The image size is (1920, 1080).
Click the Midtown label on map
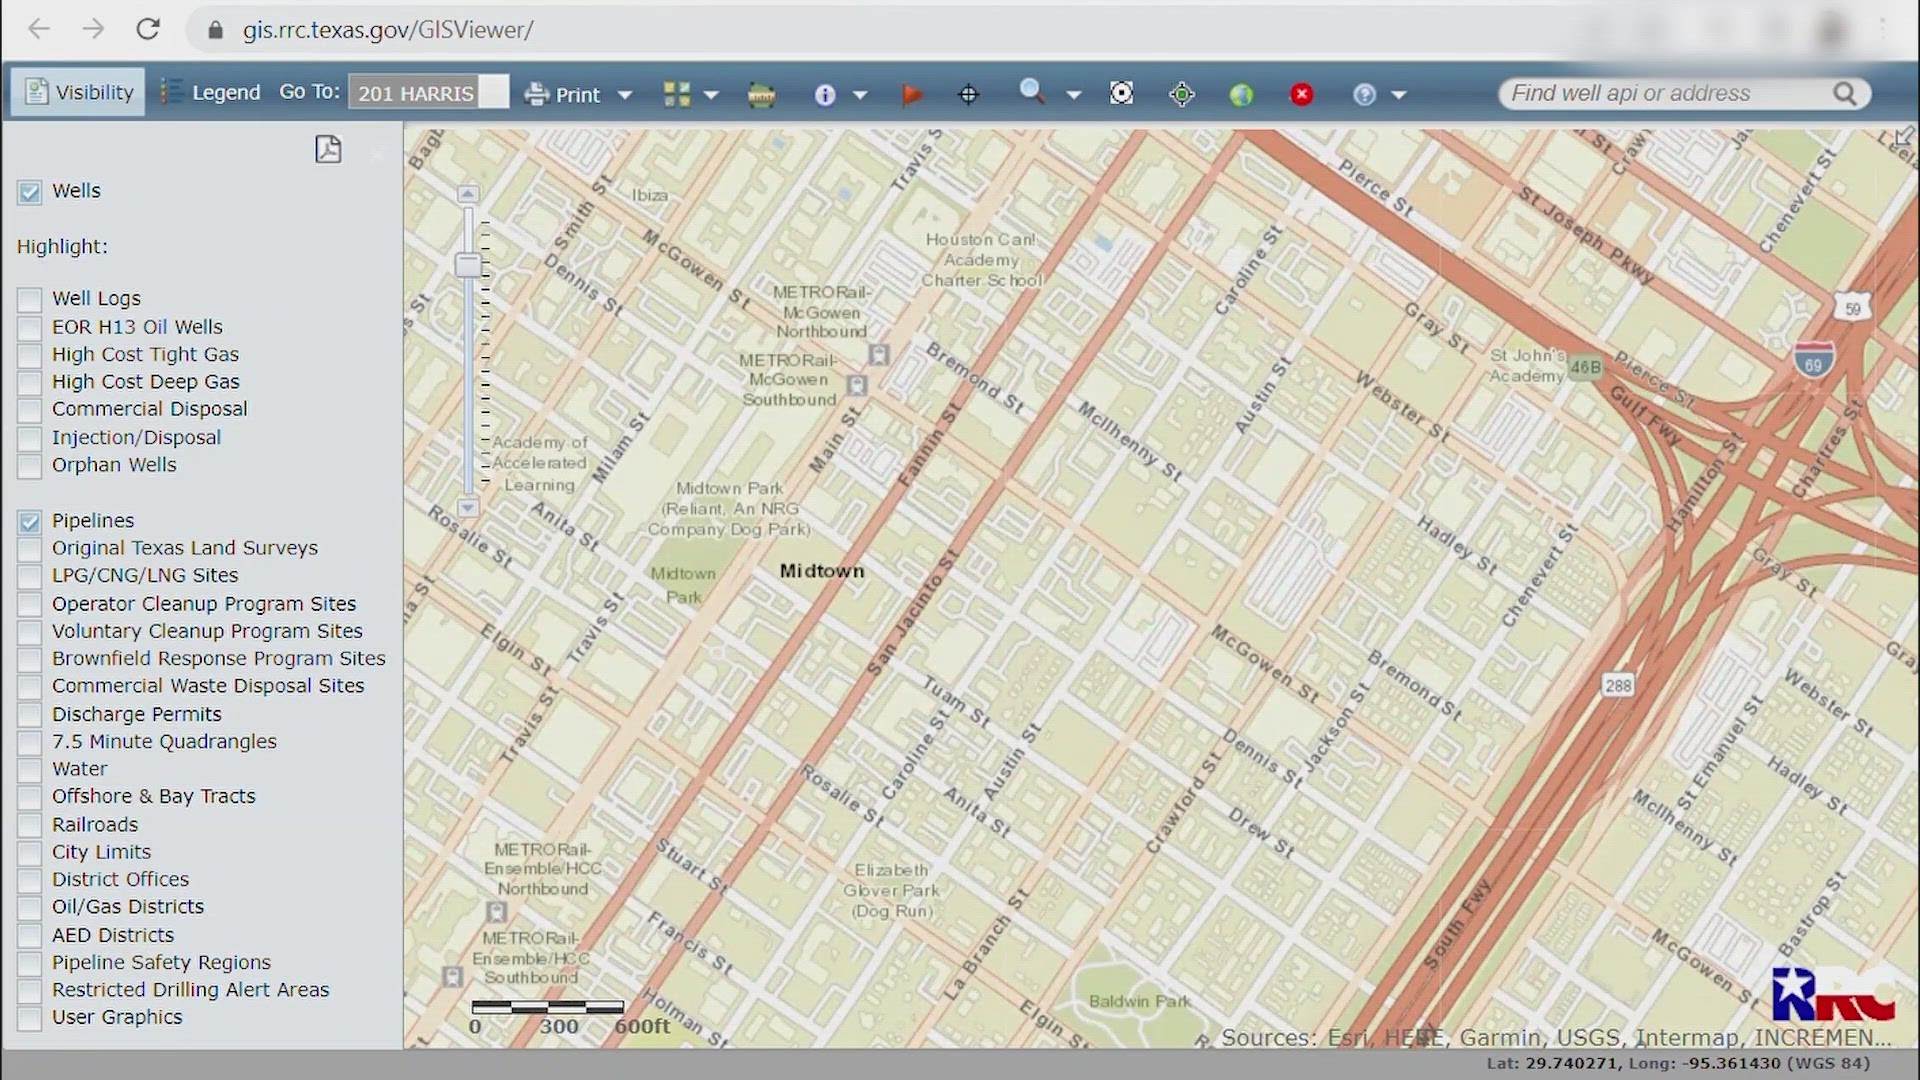tap(820, 570)
